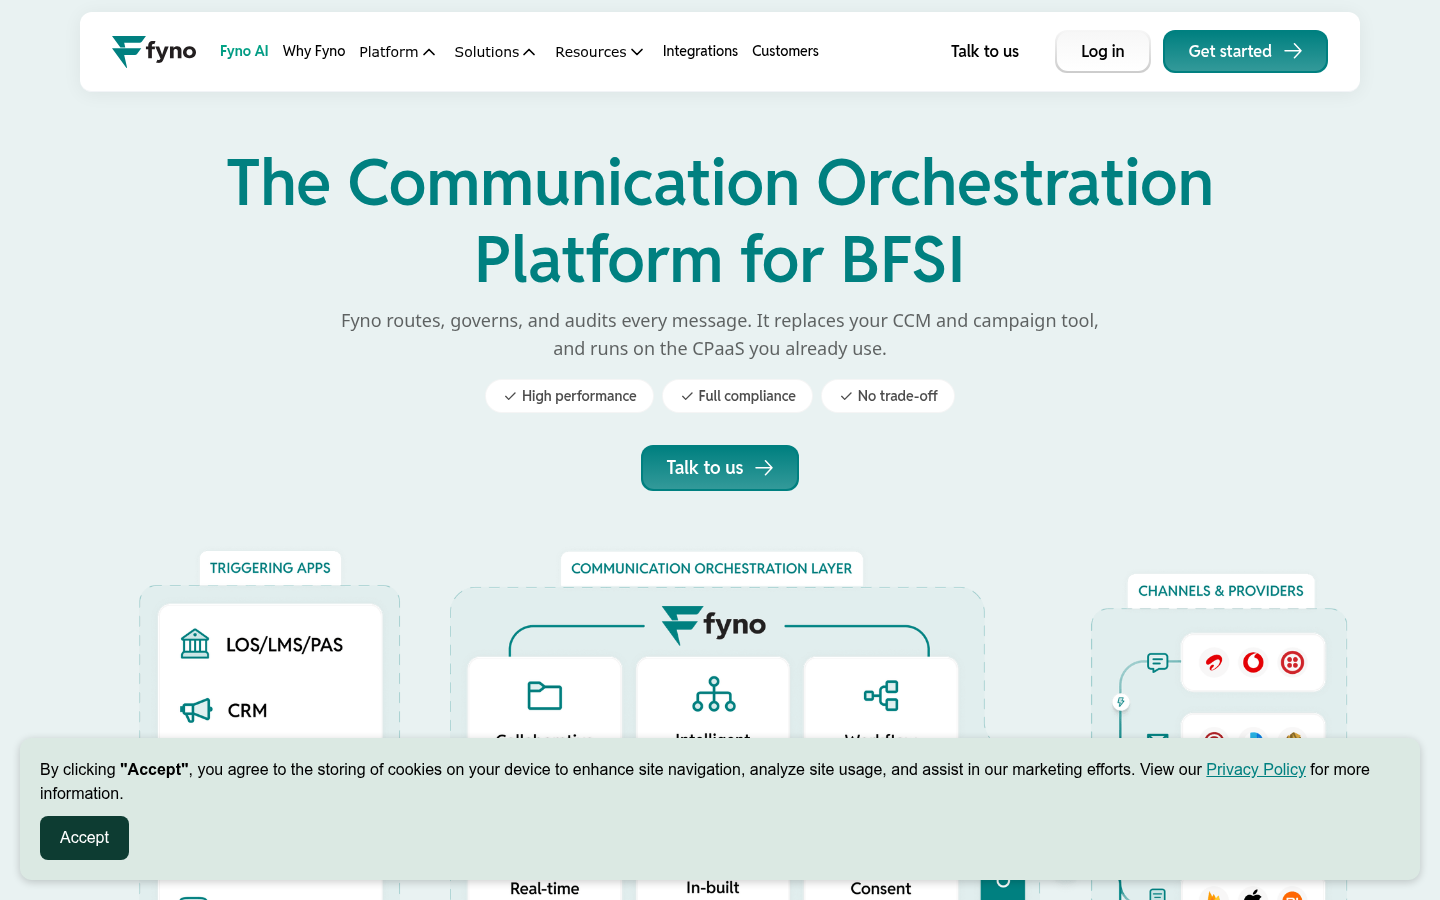This screenshot has width=1440, height=900.
Task: Click the TRIGGERING APPS label
Action: (x=270, y=568)
